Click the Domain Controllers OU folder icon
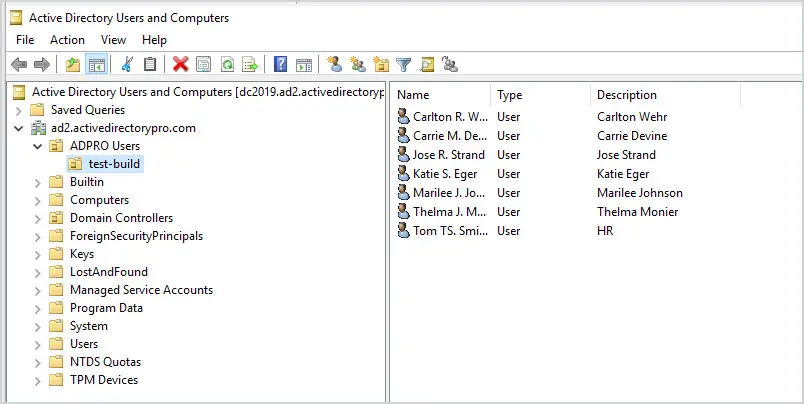The width and height of the screenshot is (804, 404). tap(56, 218)
